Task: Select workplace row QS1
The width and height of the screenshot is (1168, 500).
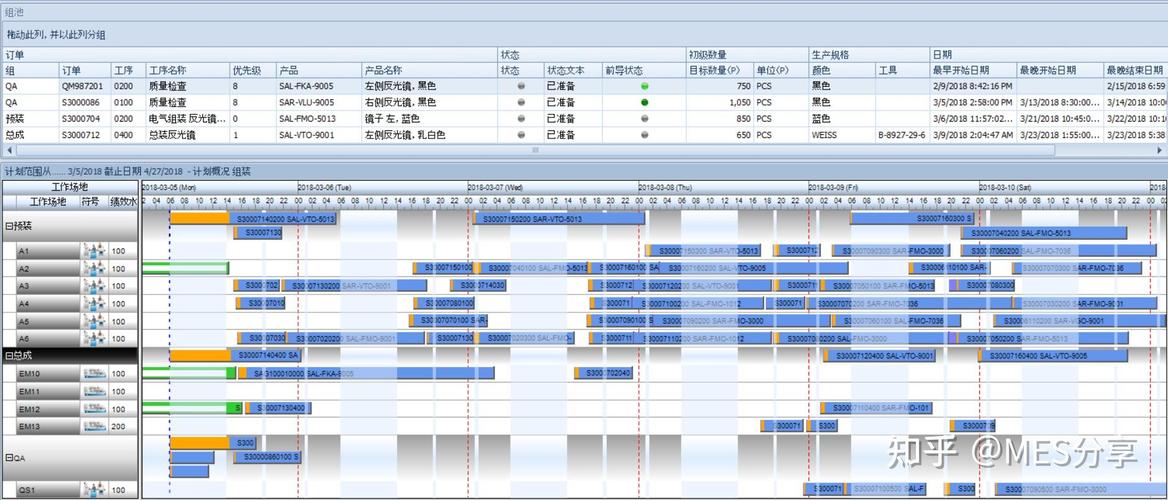Action: (x=70, y=491)
